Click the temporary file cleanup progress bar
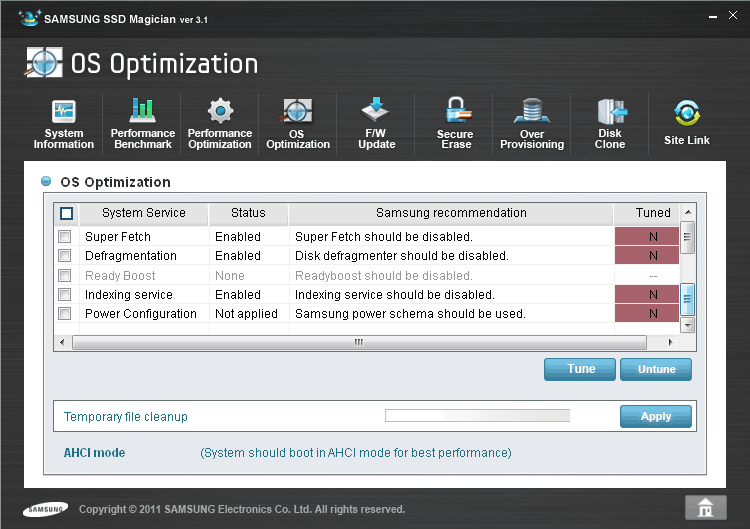 point(477,415)
